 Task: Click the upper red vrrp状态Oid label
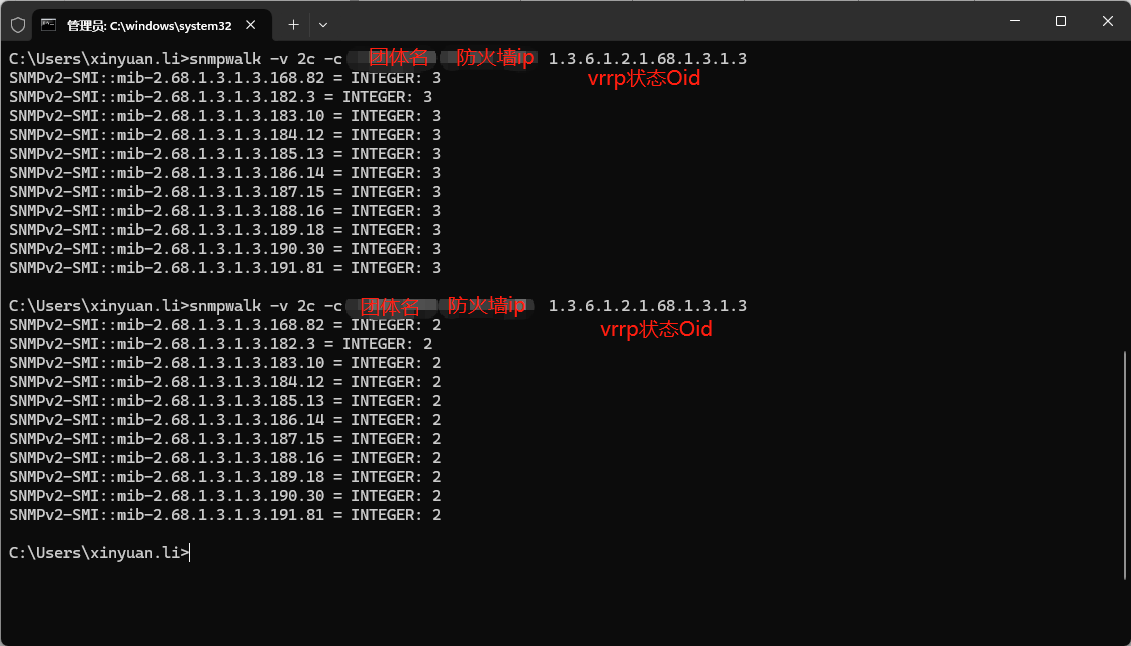point(643,79)
